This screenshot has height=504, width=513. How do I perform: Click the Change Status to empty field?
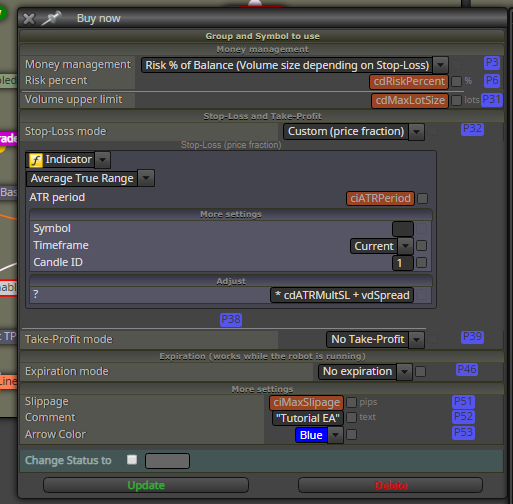click(x=167, y=461)
